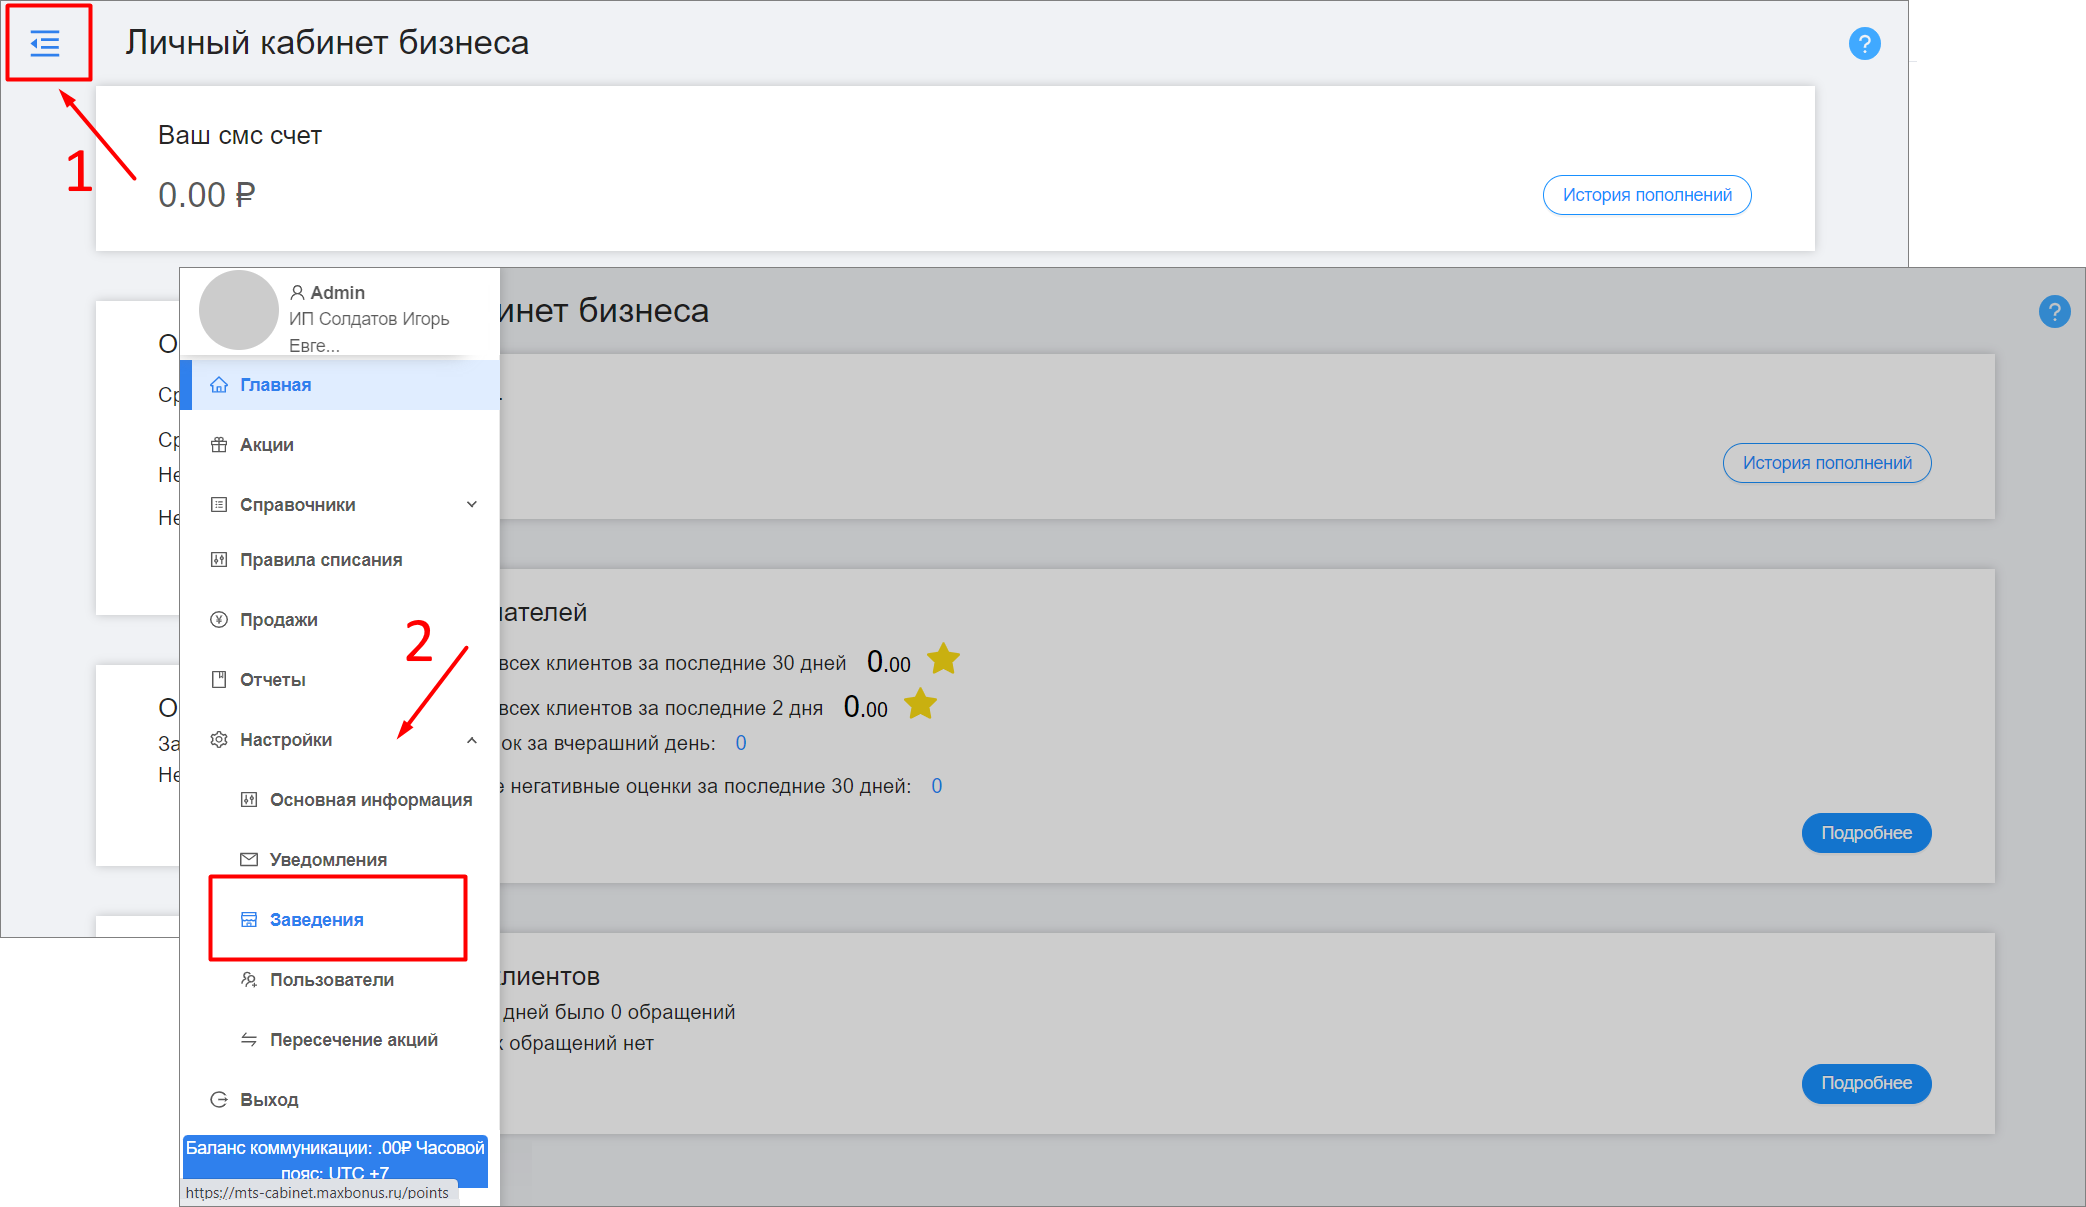Click the gear icon next to Настройки
Screen dimensions: 2086x1207
[x=219, y=740]
